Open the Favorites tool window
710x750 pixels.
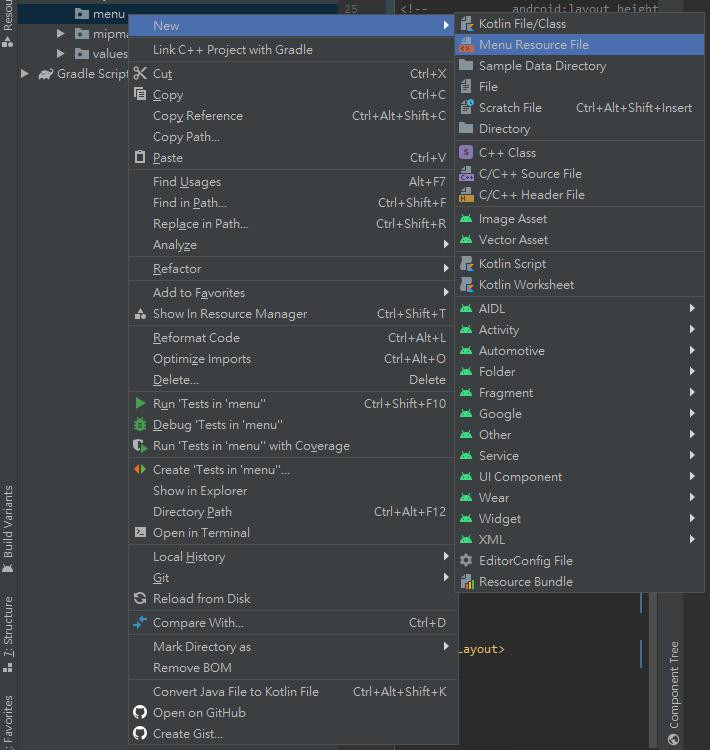click(8, 722)
